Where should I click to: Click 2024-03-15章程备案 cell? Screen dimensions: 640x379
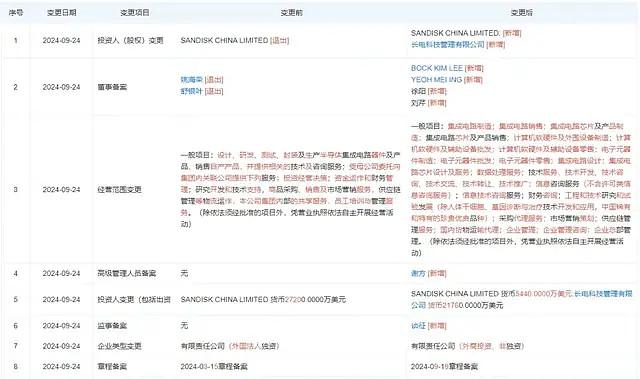click(214, 366)
